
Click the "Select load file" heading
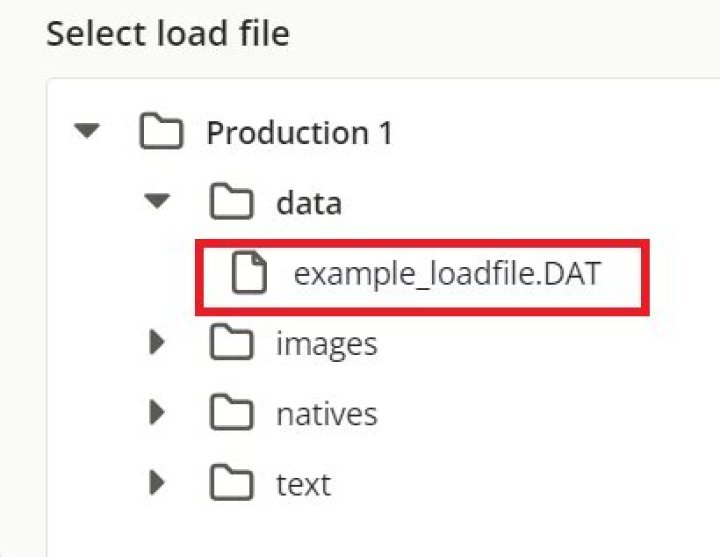click(x=168, y=34)
